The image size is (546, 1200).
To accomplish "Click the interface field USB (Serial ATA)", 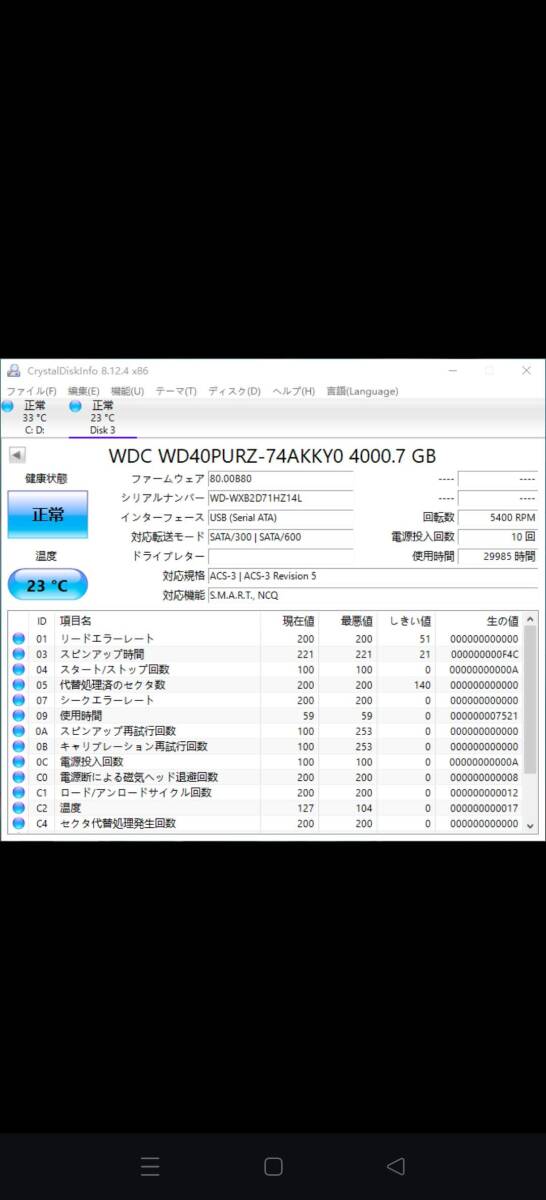I will [x=281, y=518].
